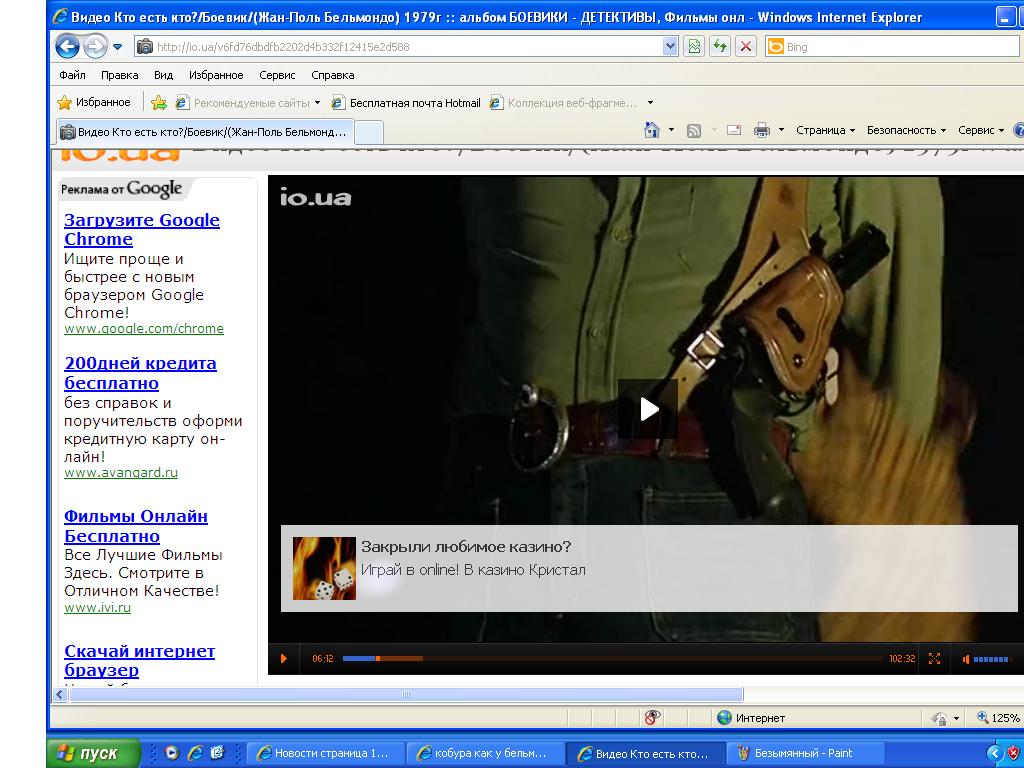Click the RSS feeds icon

pyautogui.click(x=694, y=131)
